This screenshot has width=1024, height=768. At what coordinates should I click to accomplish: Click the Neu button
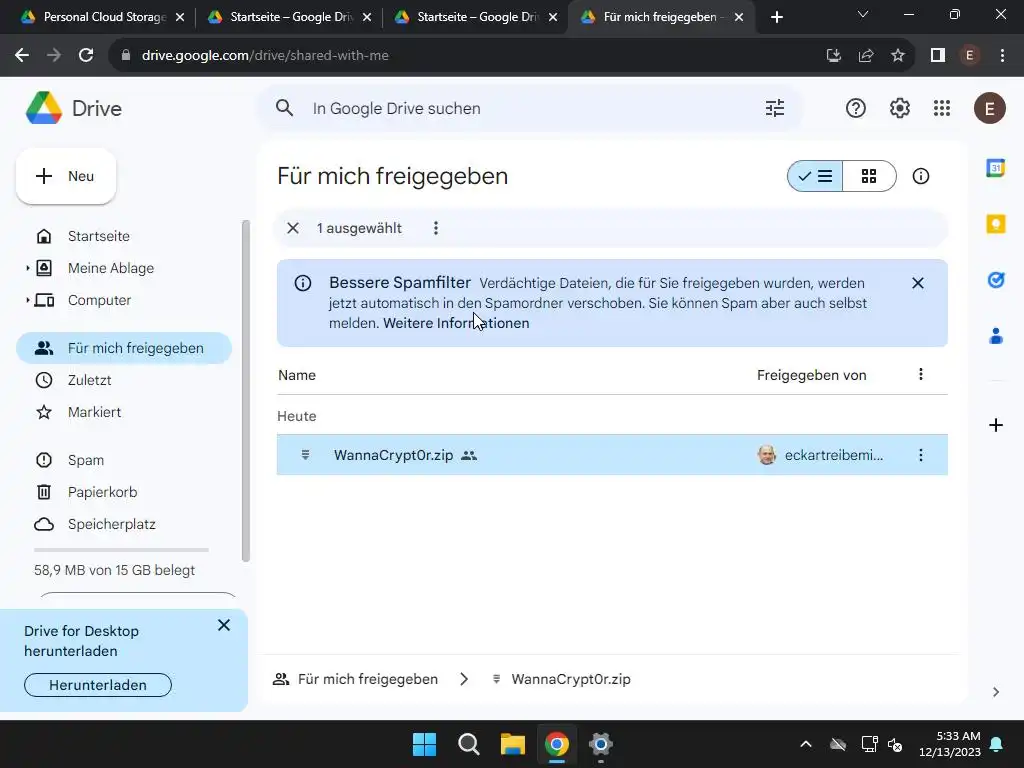pyautogui.click(x=66, y=176)
